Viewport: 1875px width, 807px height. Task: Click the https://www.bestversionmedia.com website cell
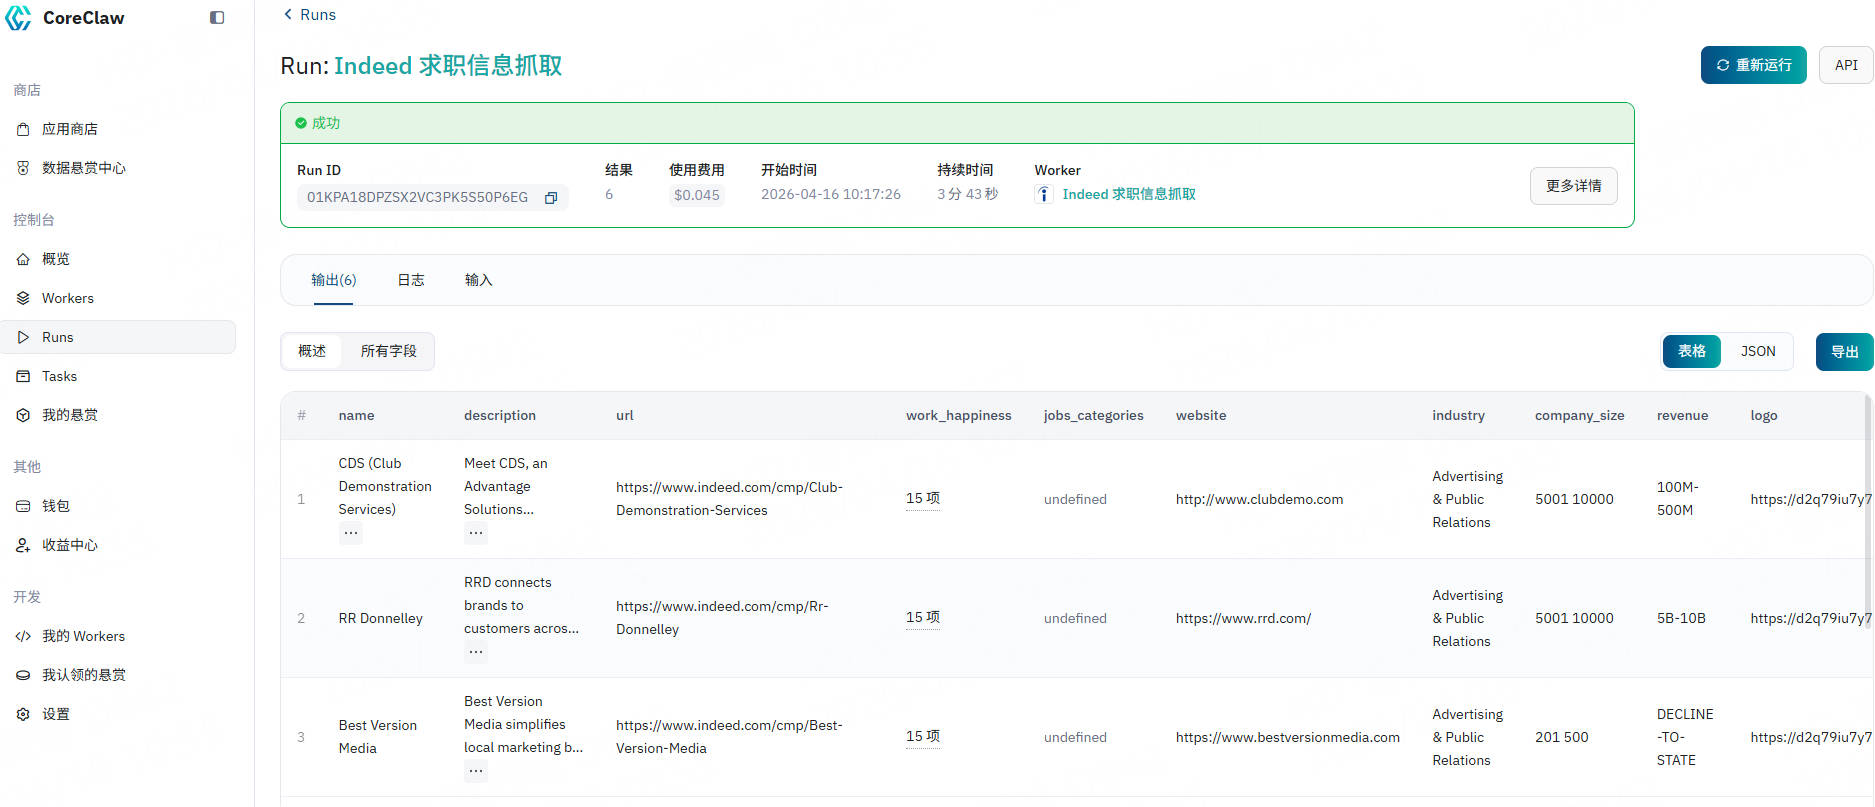click(x=1287, y=737)
